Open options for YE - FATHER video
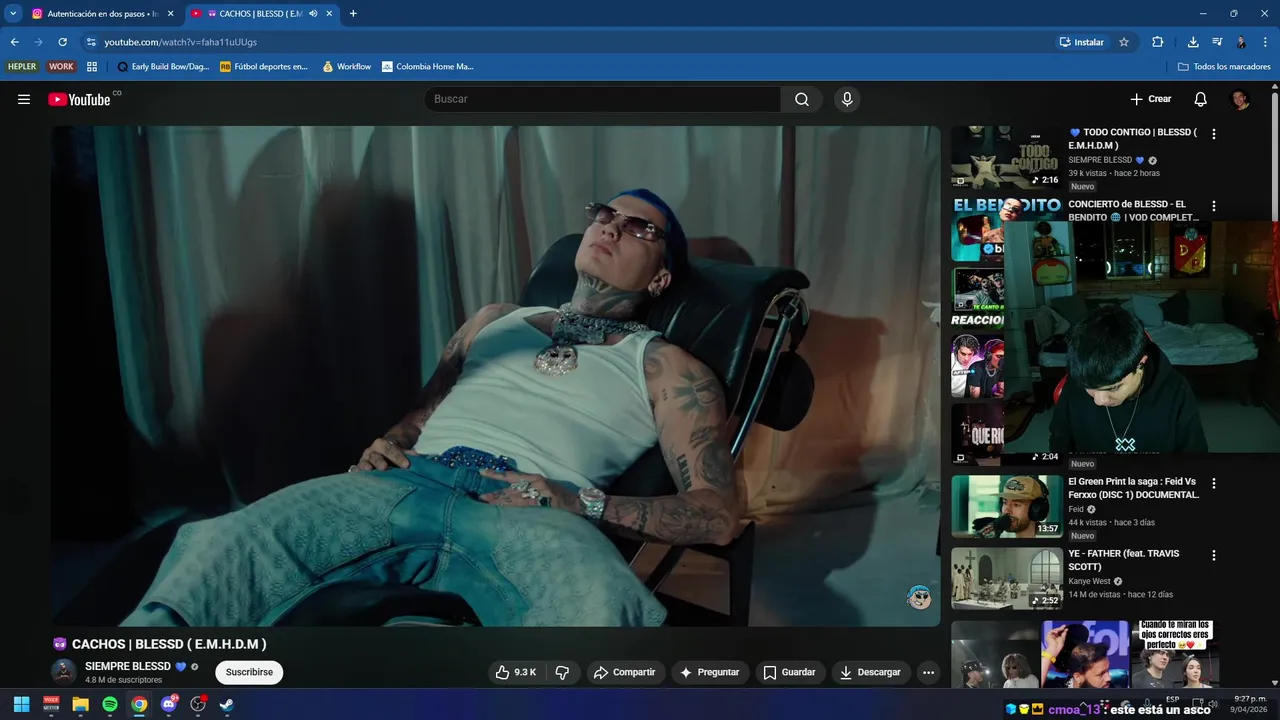1280x720 pixels. coord(1214,555)
